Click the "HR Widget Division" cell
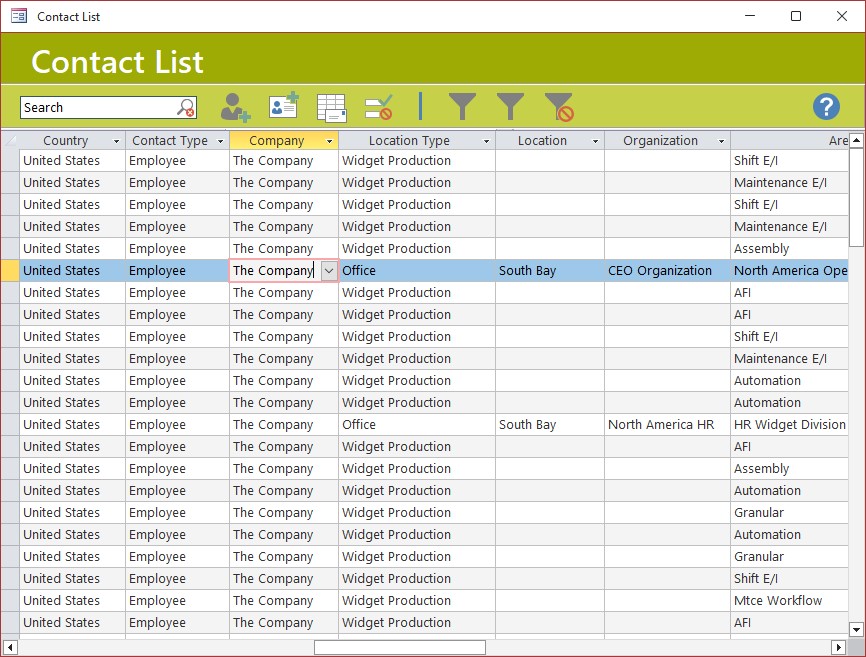This screenshot has width=866, height=657. [x=789, y=425]
